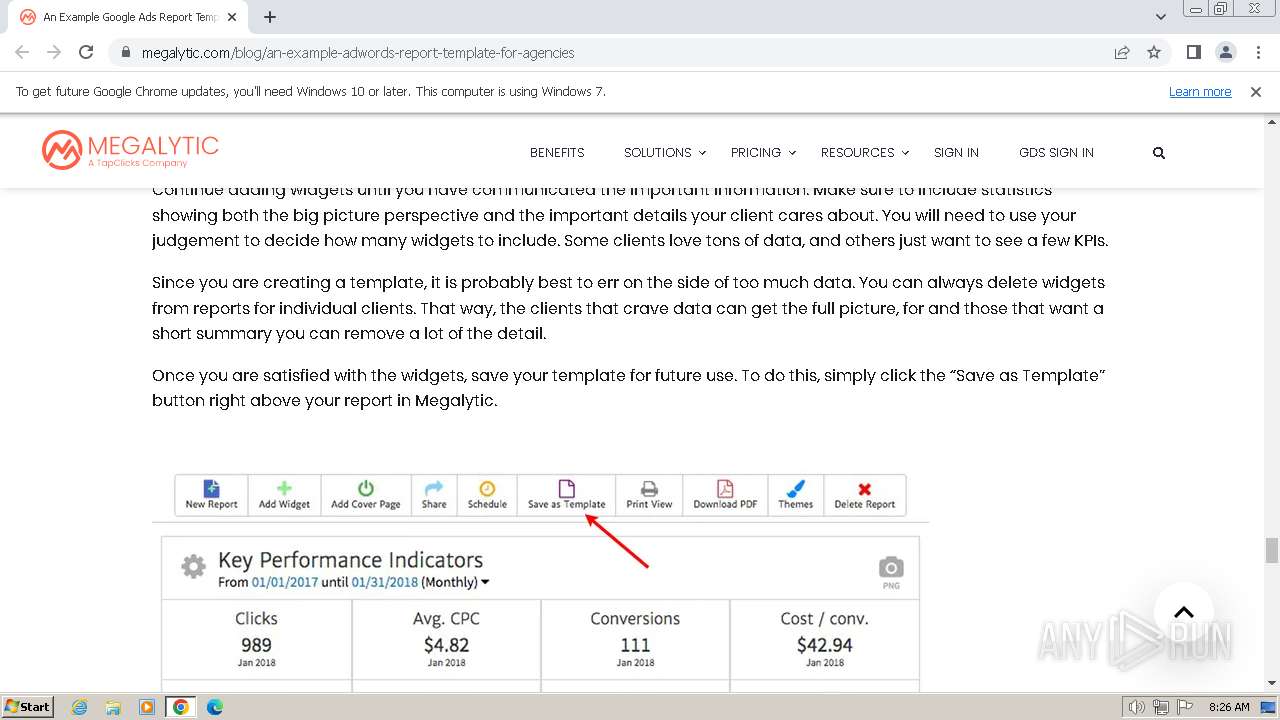
Task: Click the 01/31/2018 end date
Action: pos(384,582)
